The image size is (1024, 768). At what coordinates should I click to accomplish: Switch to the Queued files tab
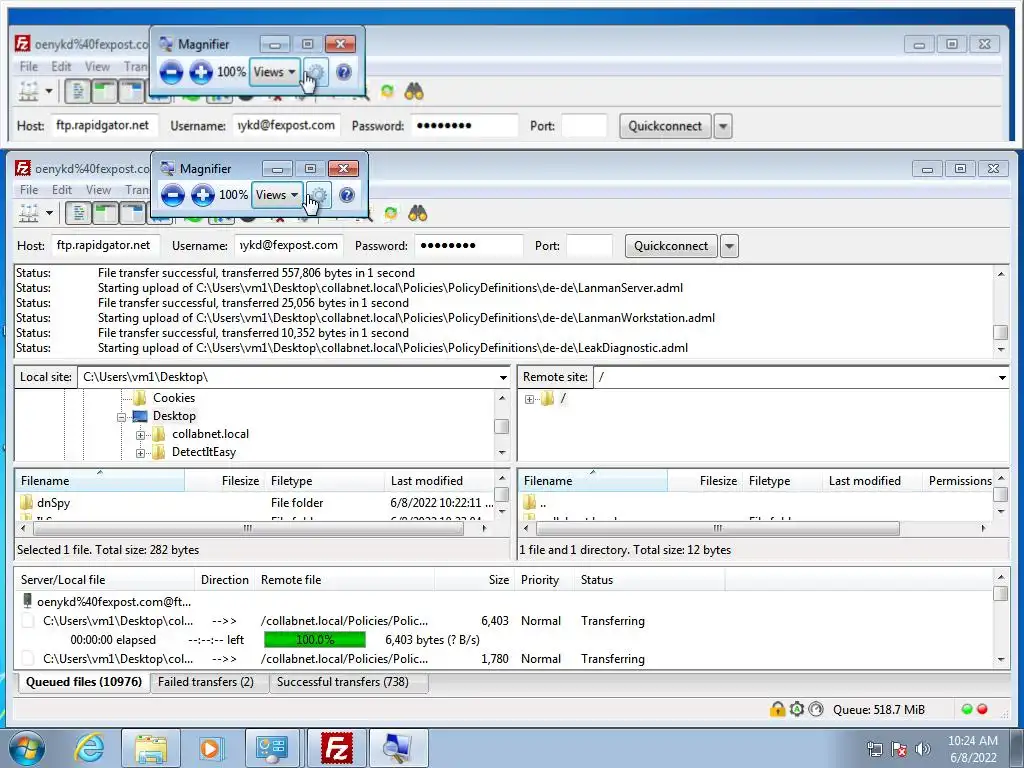[x=84, y=682]
